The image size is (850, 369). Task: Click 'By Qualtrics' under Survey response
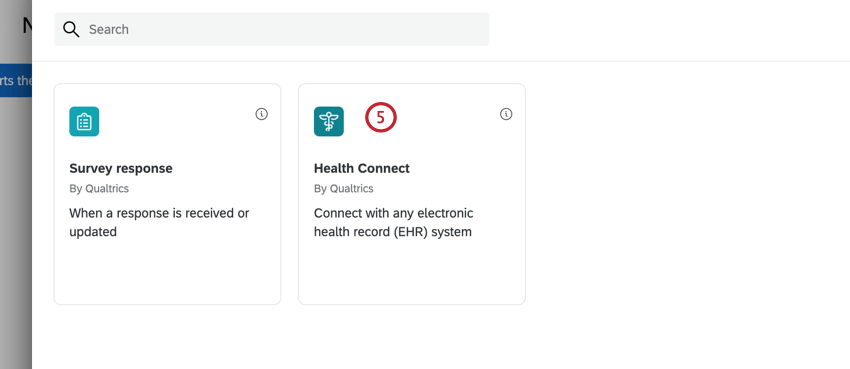tap(99, 189)
